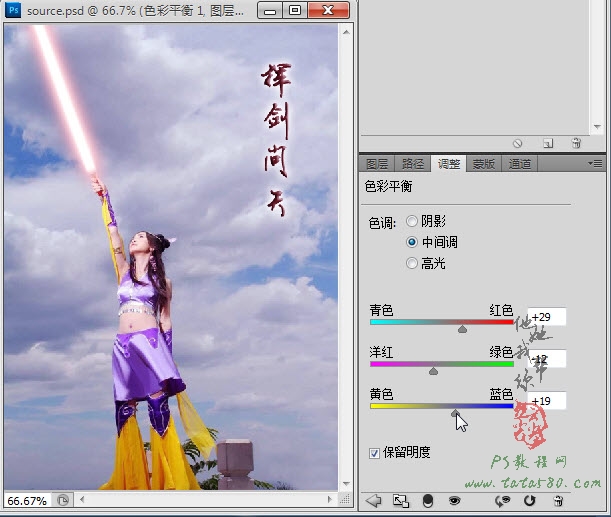Screen dimensions: 611x517
Task: Click the upper panel trash icon
Action: click(x=576, y=143)
